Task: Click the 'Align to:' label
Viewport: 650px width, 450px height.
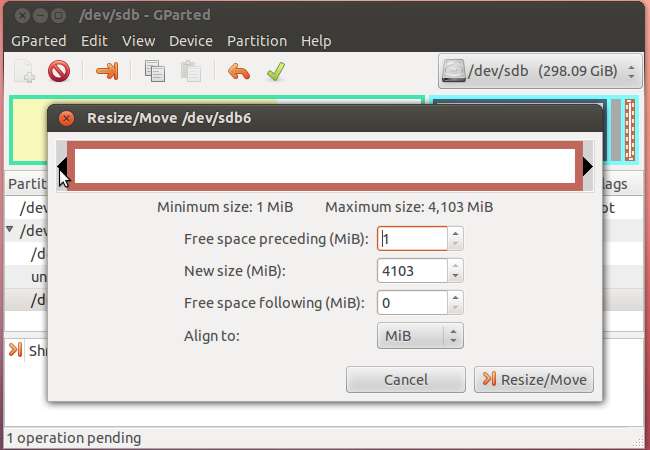Action: (x=212, y=336)
